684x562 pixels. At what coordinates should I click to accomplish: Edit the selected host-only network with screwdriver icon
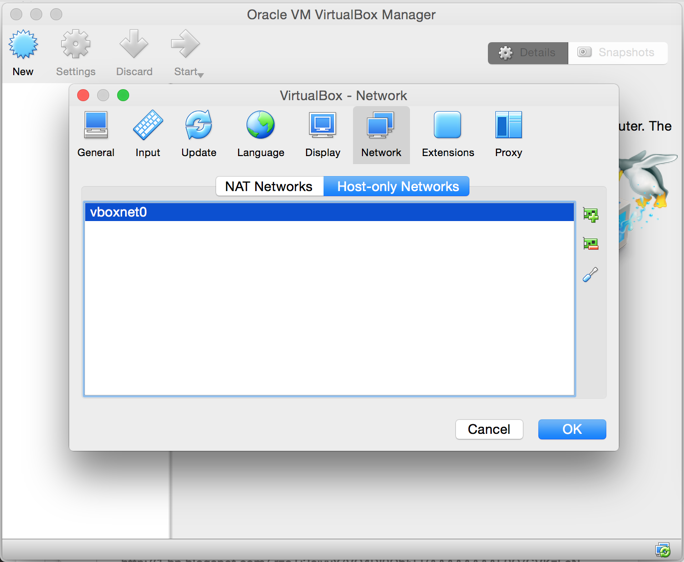(x=591, y=274)
